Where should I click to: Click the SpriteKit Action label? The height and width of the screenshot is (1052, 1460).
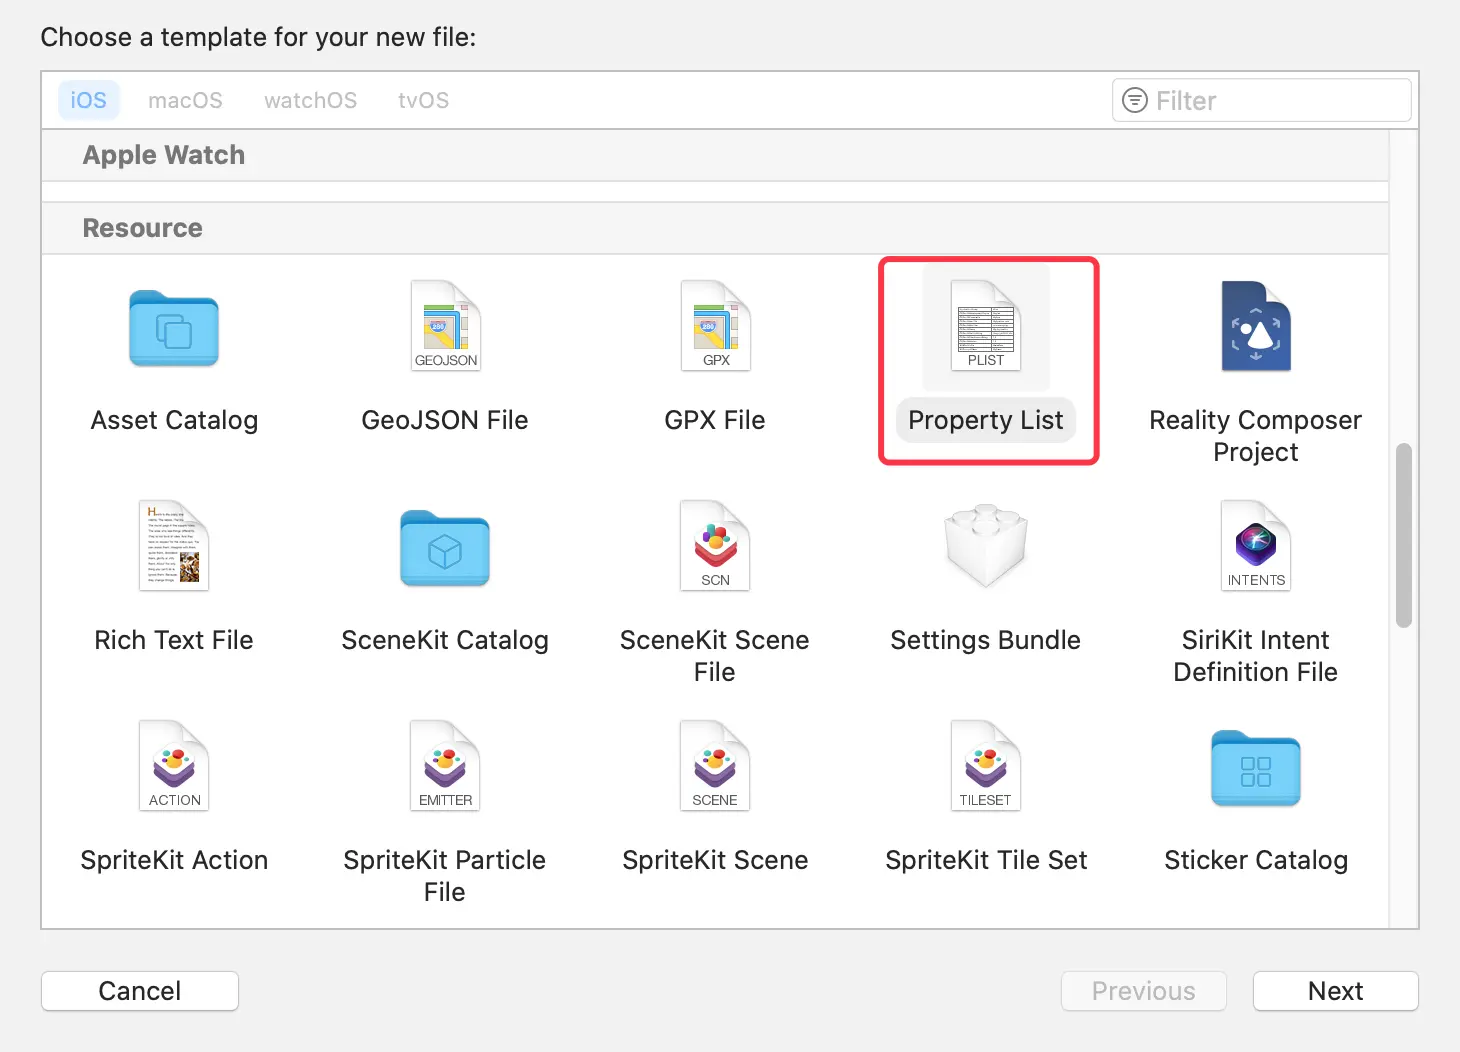(174, 860)
